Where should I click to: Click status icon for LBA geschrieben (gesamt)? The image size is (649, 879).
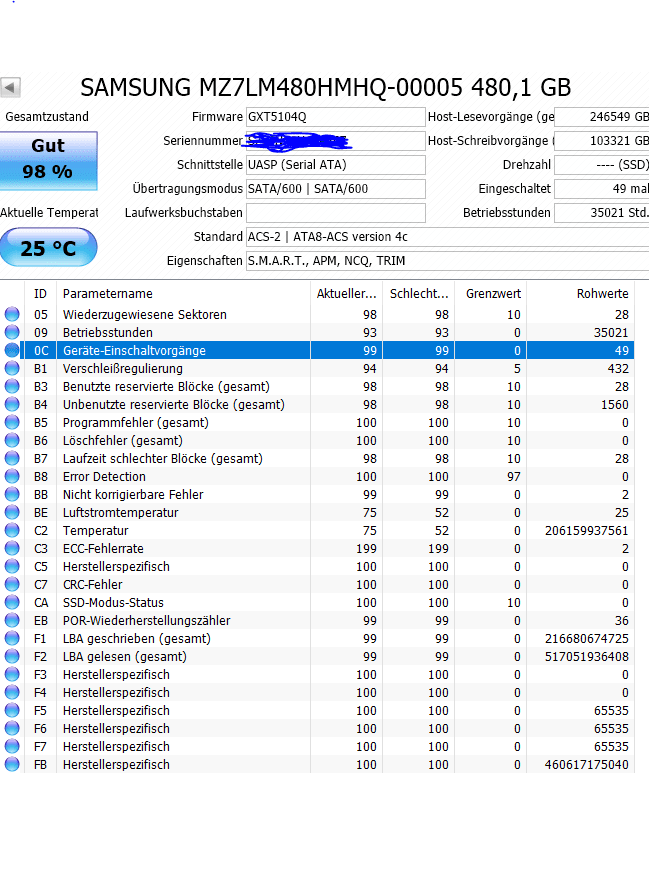tap(12, 638)
